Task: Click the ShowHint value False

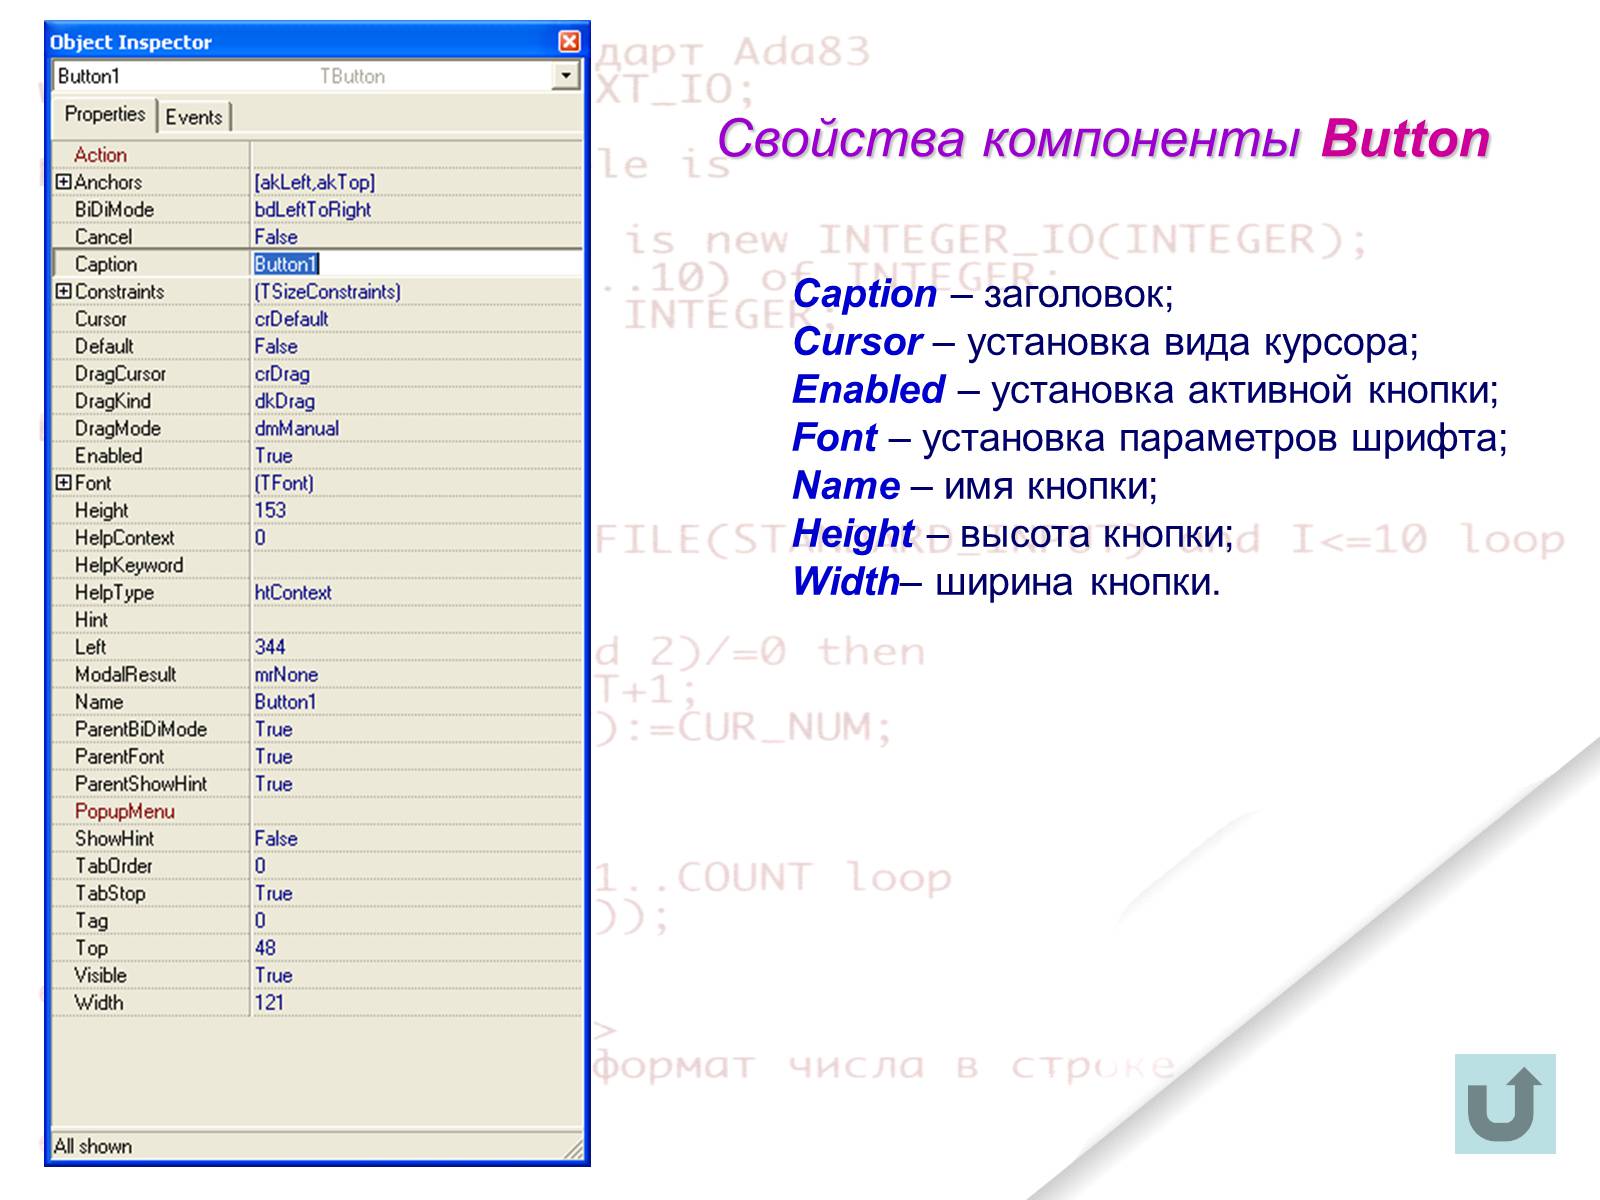Action: pos(276,838)
